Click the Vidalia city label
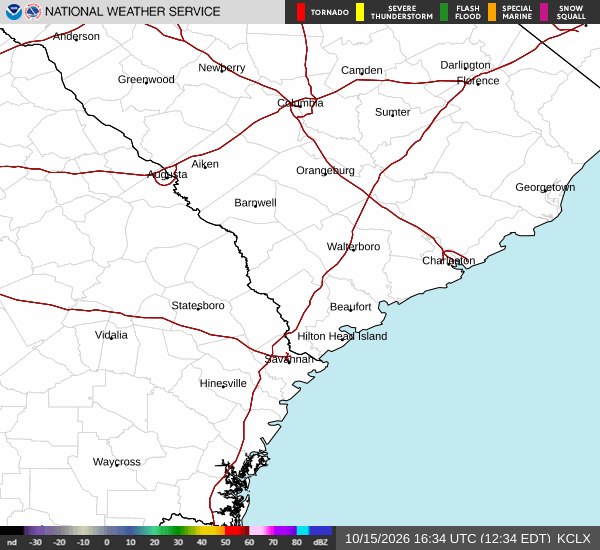Screen dimensions: 600x550 tap(111, 335)
